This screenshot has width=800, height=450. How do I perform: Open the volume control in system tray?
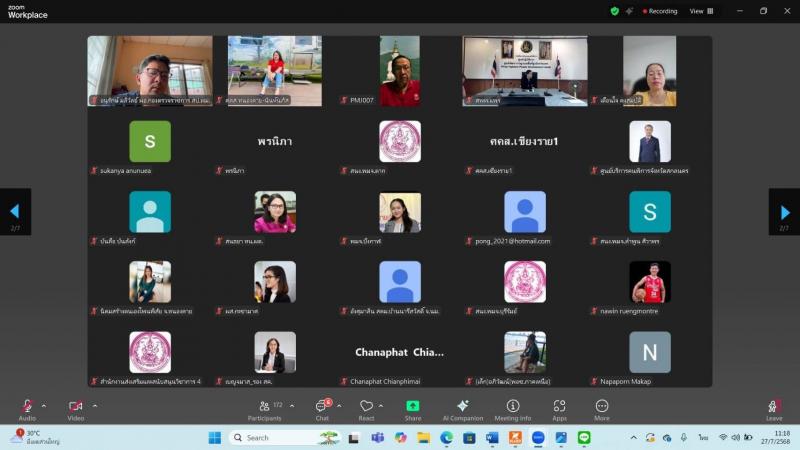click(x=735, y=438)
